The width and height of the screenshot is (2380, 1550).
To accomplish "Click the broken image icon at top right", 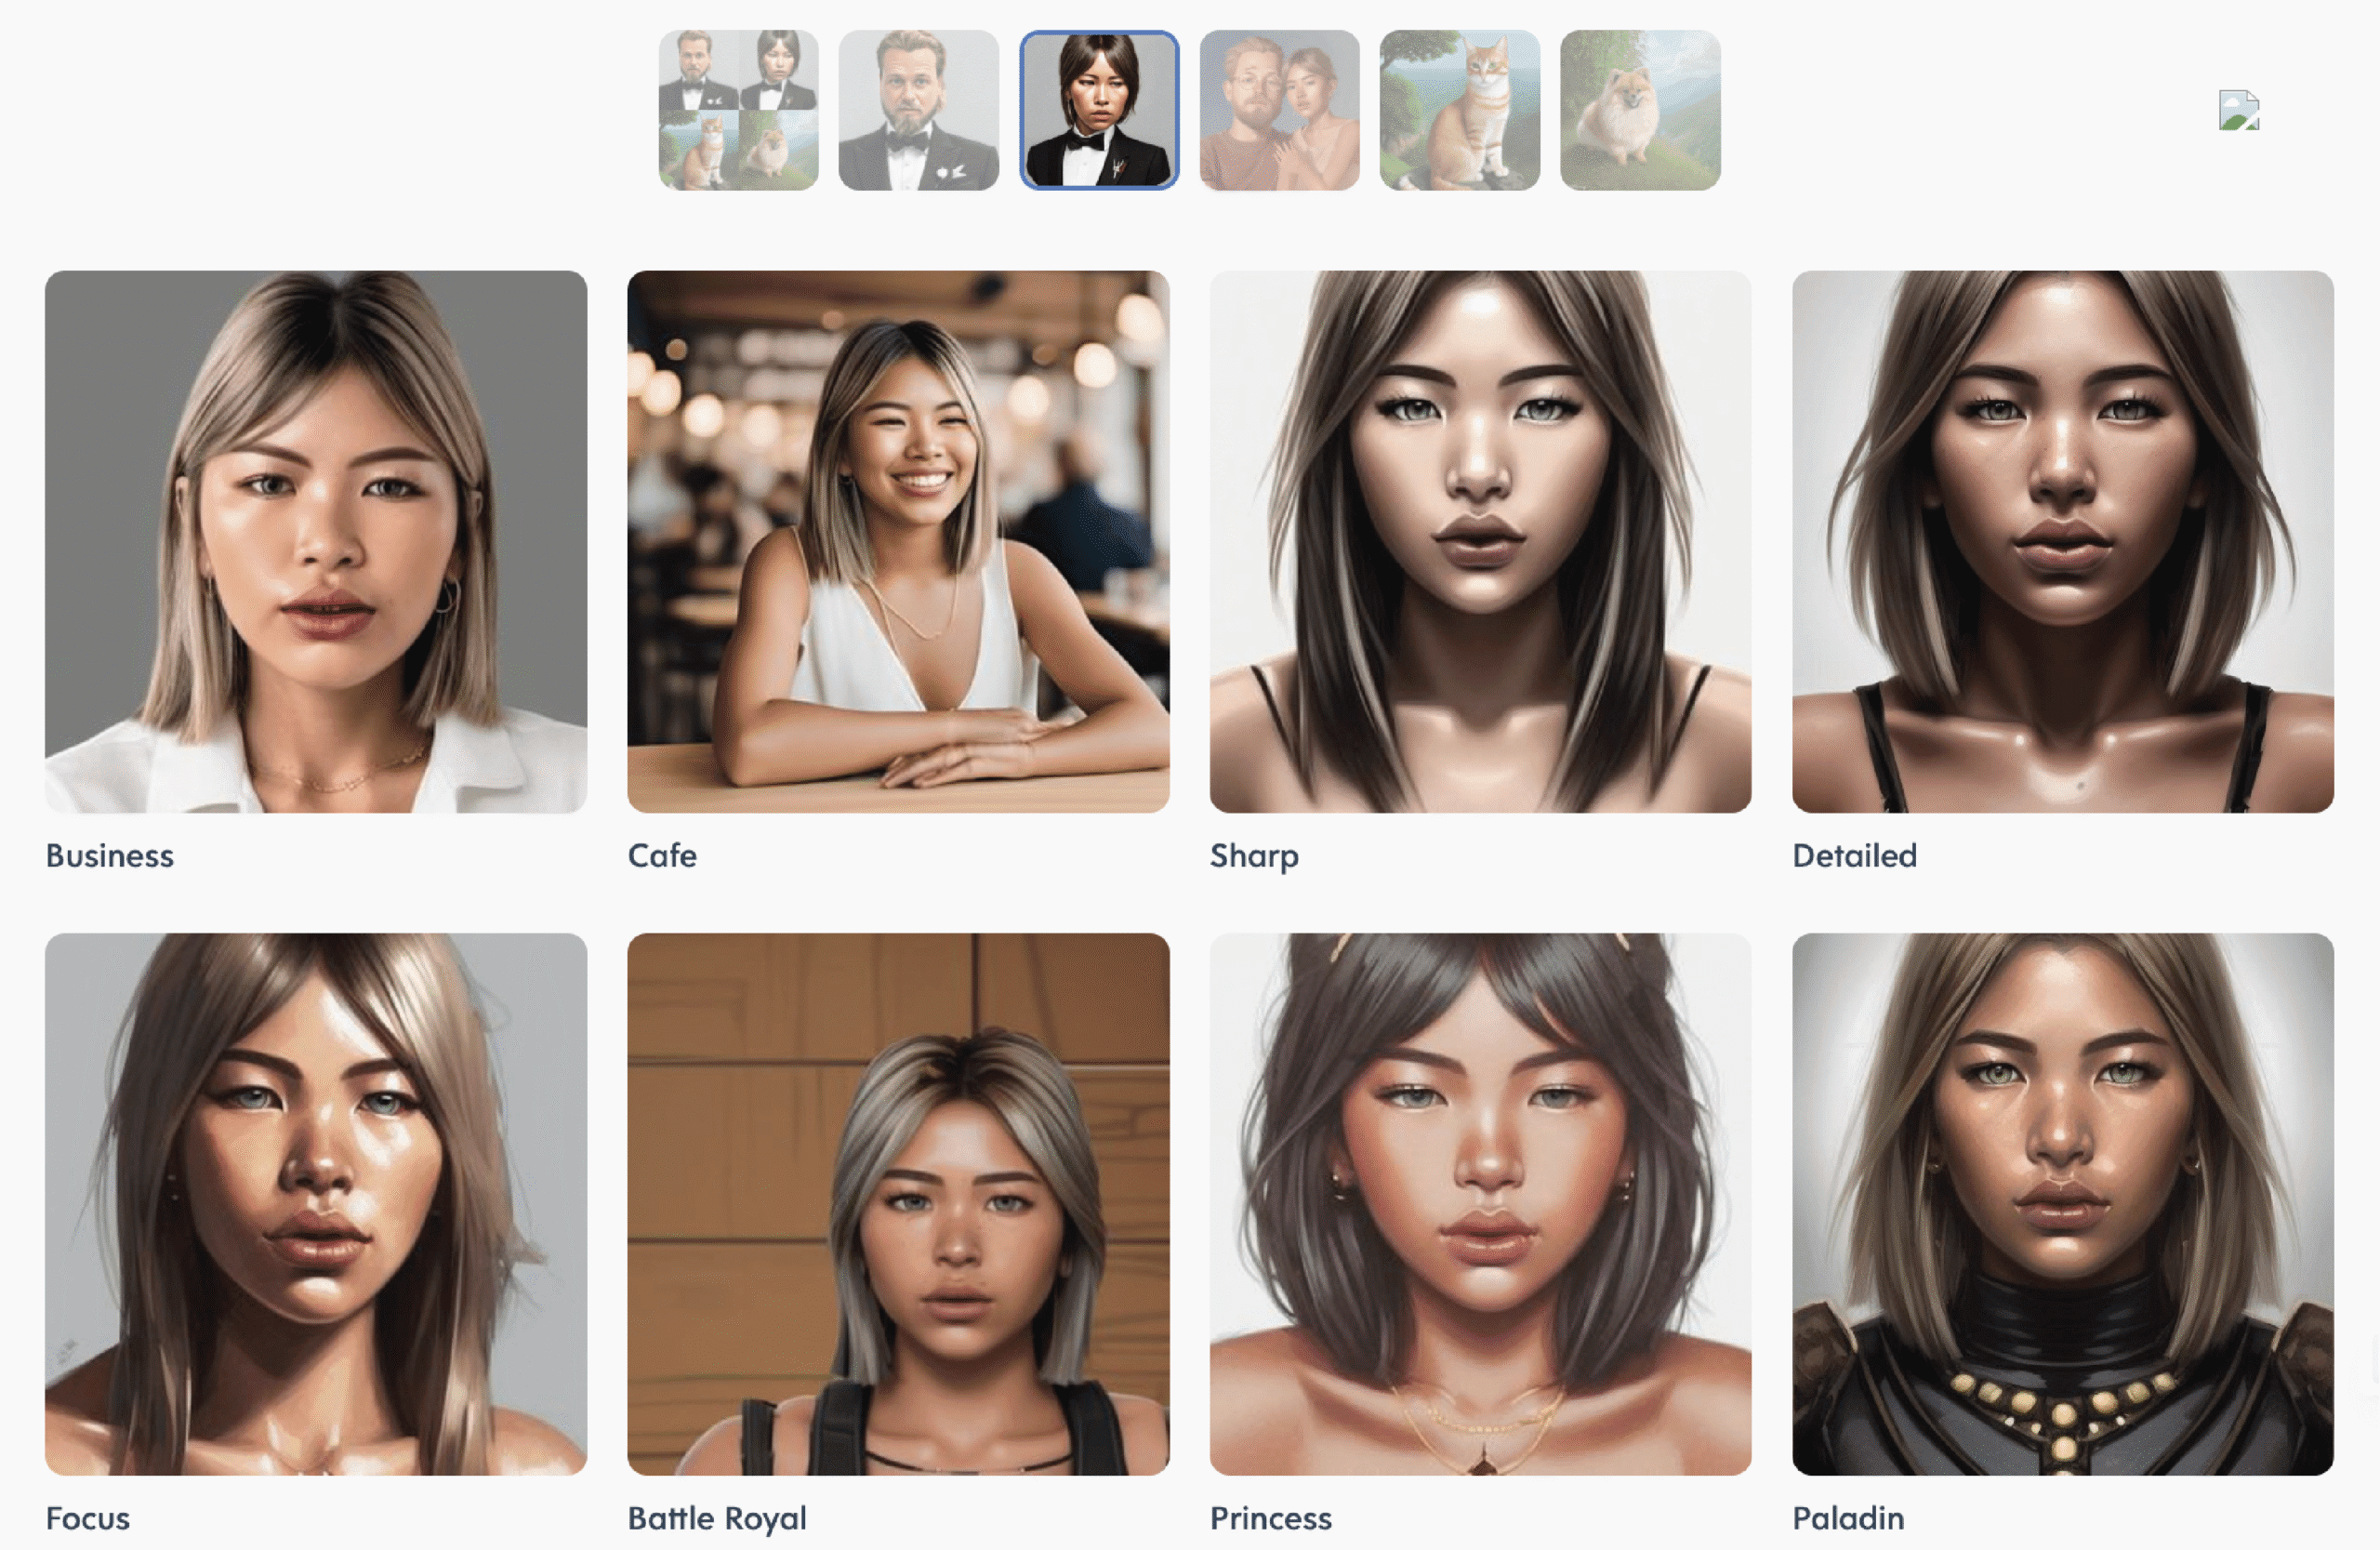I will [x=2238, y=110].
